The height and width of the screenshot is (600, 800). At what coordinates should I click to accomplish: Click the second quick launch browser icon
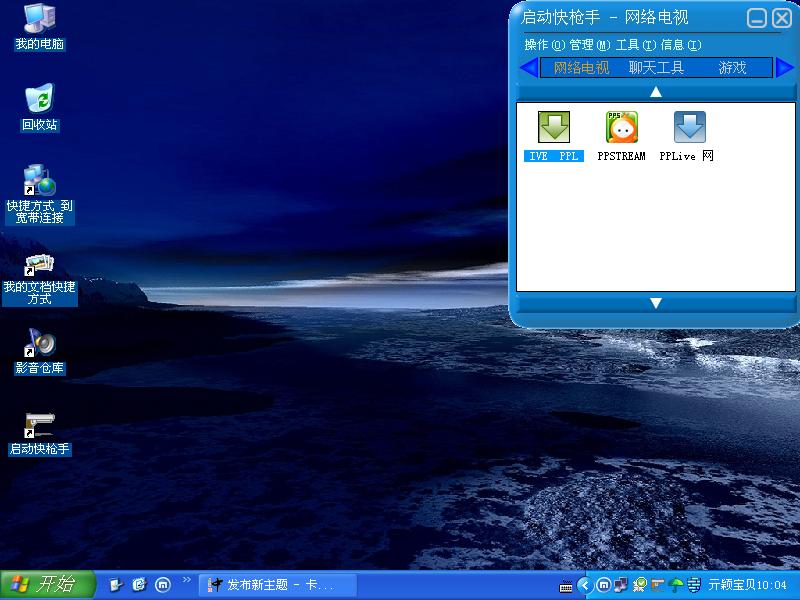(139, 585)
